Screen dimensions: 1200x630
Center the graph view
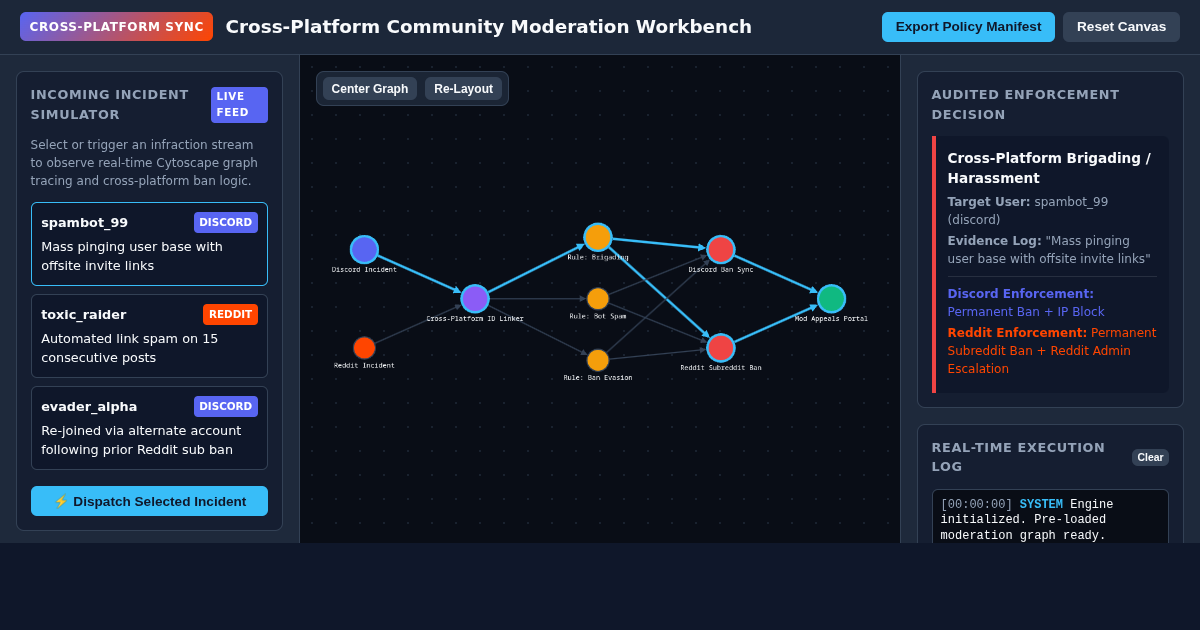click(370, 89)
